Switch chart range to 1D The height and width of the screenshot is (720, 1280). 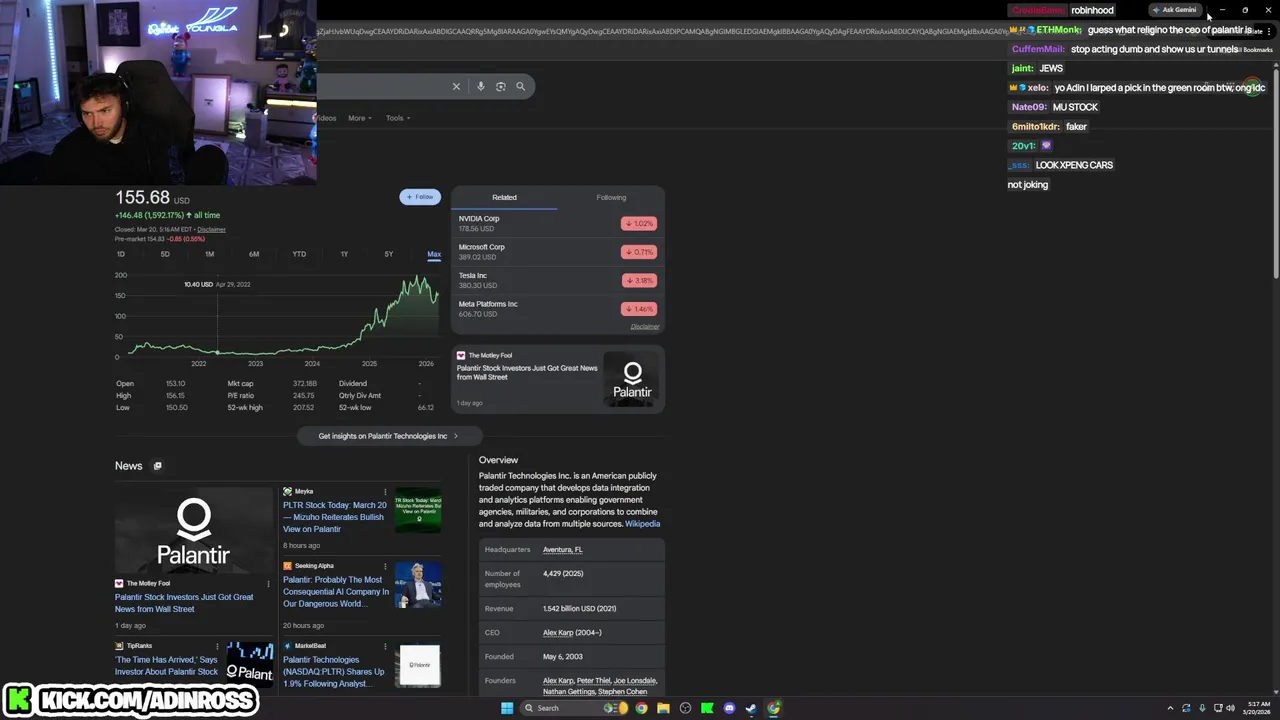click(121, 254)
